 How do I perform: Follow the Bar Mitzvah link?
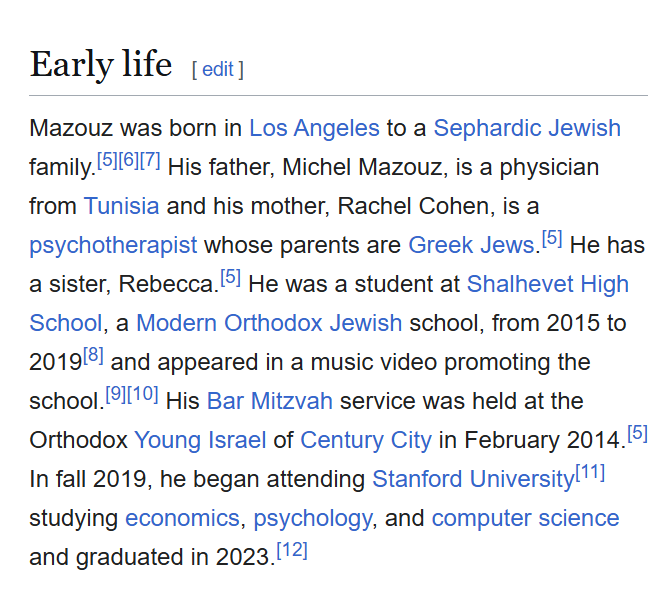click(270, 401)
